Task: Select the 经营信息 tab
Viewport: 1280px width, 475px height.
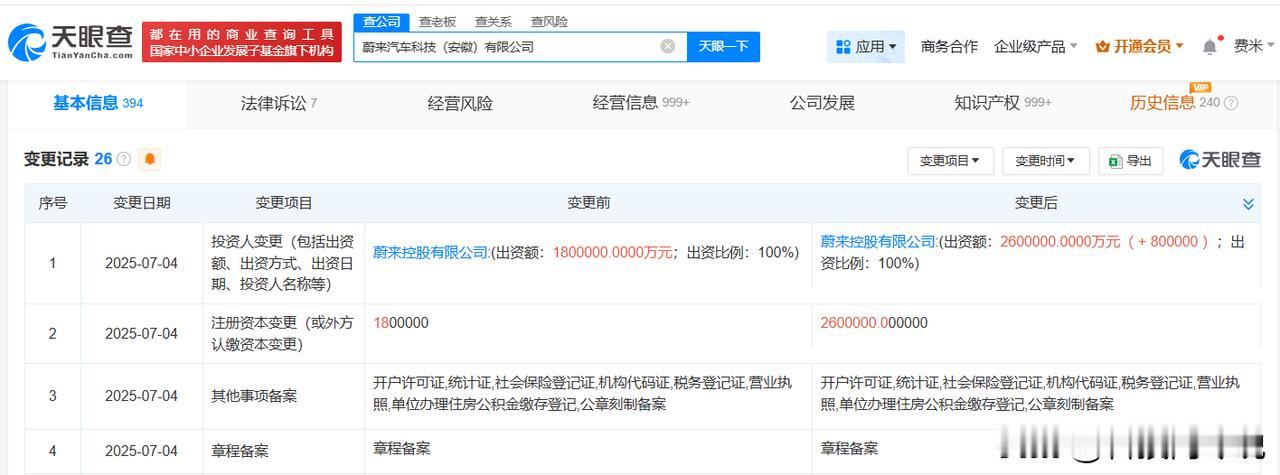Action: (x=641, y=103)
